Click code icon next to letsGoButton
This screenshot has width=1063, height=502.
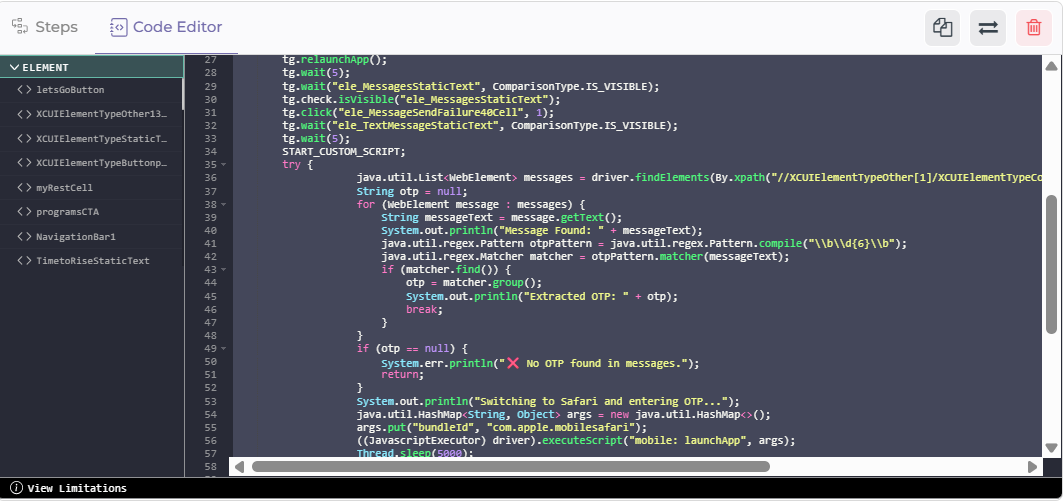pyautogui.click(x=24, y=90)
